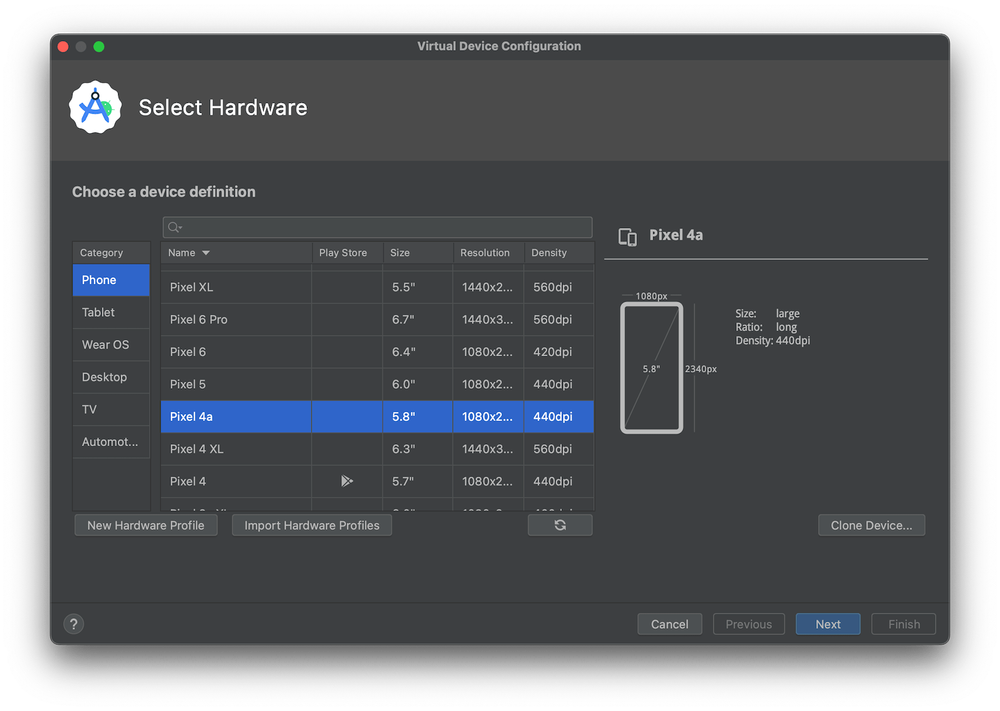
Task: Open the search options dropdown arrow
Action: [x=180, y=227]
